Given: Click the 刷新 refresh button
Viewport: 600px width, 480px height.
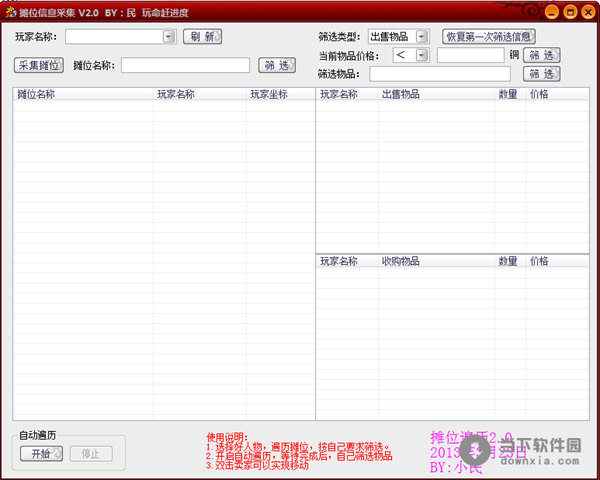Looking at the screenshot, I should pyautogui.click(x=201, y=36).
